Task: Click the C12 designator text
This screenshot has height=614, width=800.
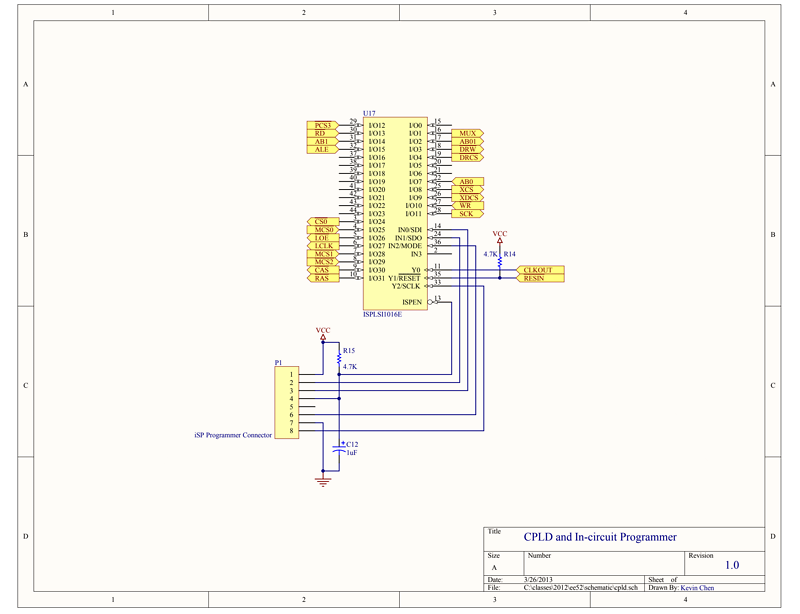Action: pyautogui.click(x=352, y=445)
